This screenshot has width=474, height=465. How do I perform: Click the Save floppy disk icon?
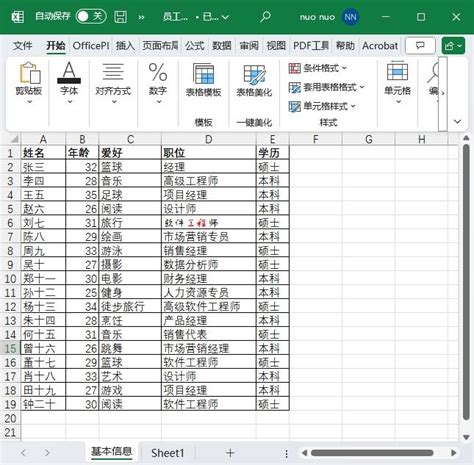121,17
